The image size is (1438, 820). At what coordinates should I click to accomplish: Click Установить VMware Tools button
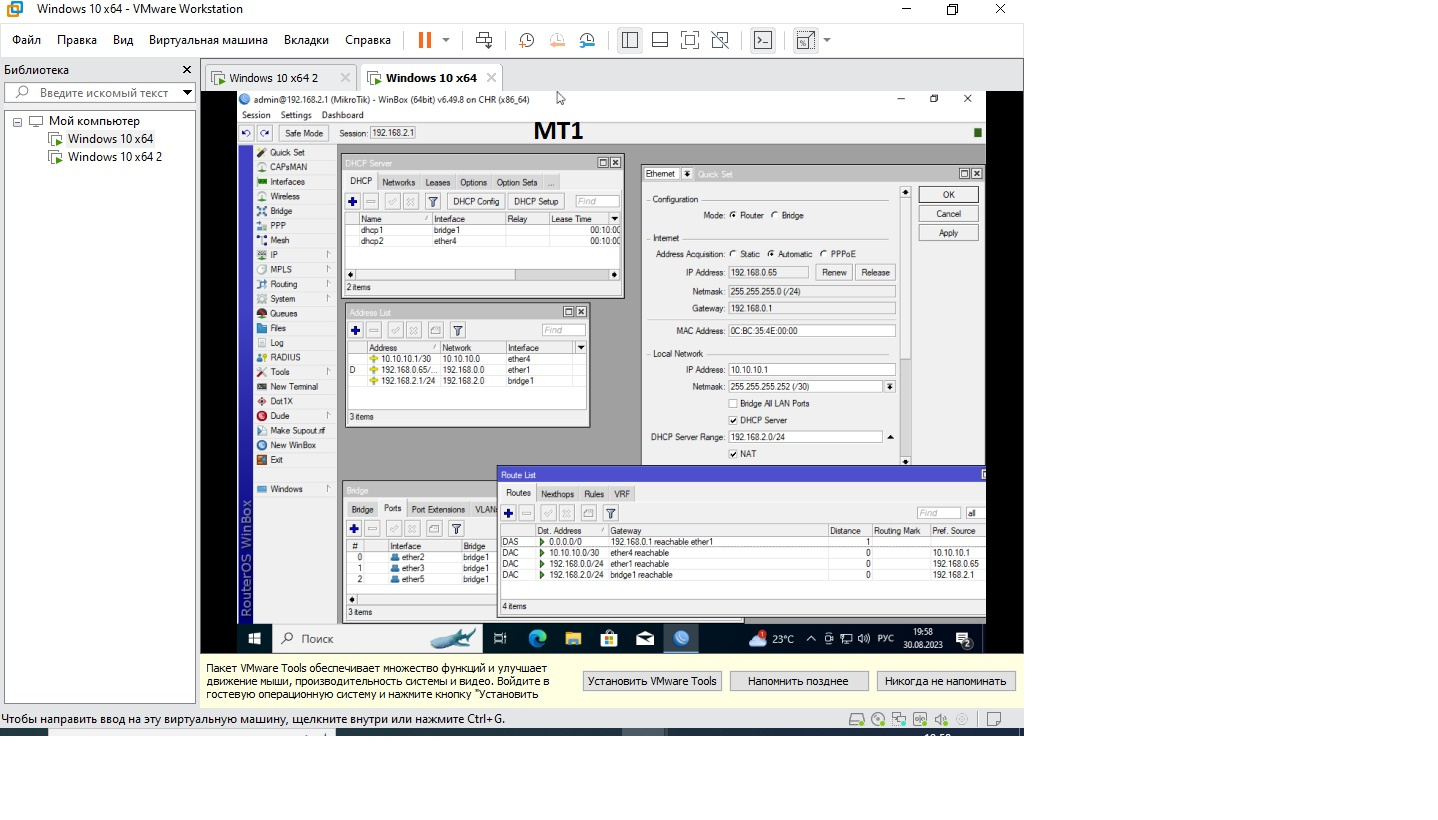coord(652,681)
